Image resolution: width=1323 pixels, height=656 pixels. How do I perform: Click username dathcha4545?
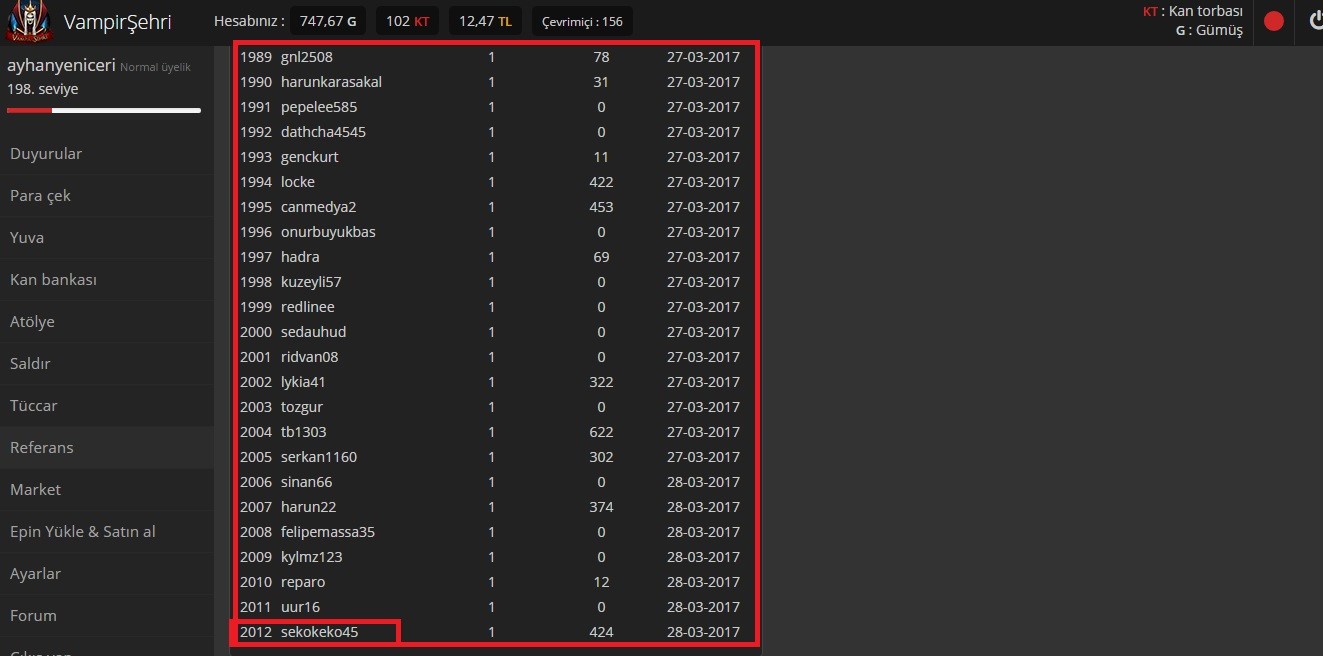click(323, 132)
